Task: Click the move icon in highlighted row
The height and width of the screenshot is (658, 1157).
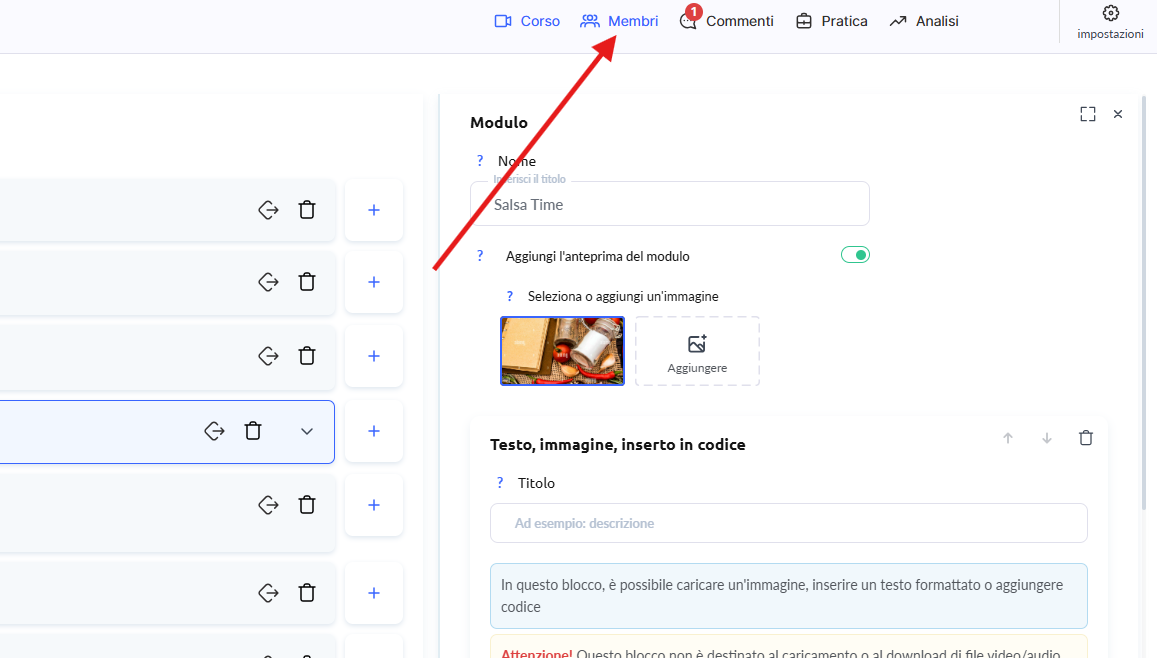Action: click(x=214, y=431)
